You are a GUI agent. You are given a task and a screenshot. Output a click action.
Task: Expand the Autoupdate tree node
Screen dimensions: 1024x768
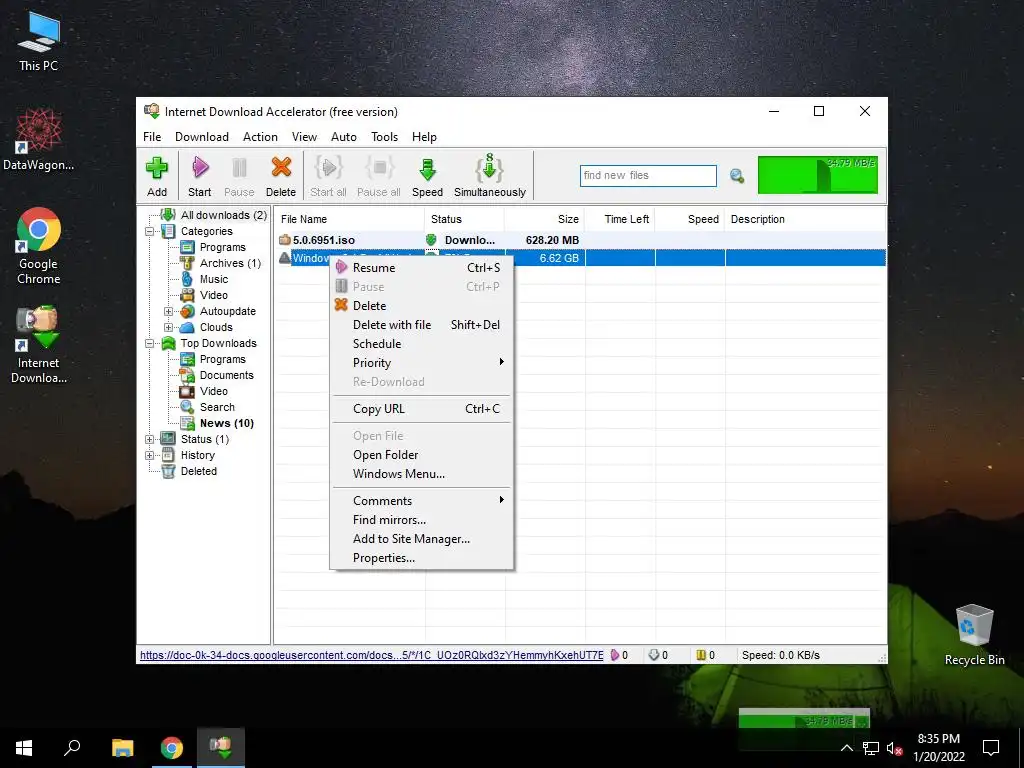(x=168, y=312)
